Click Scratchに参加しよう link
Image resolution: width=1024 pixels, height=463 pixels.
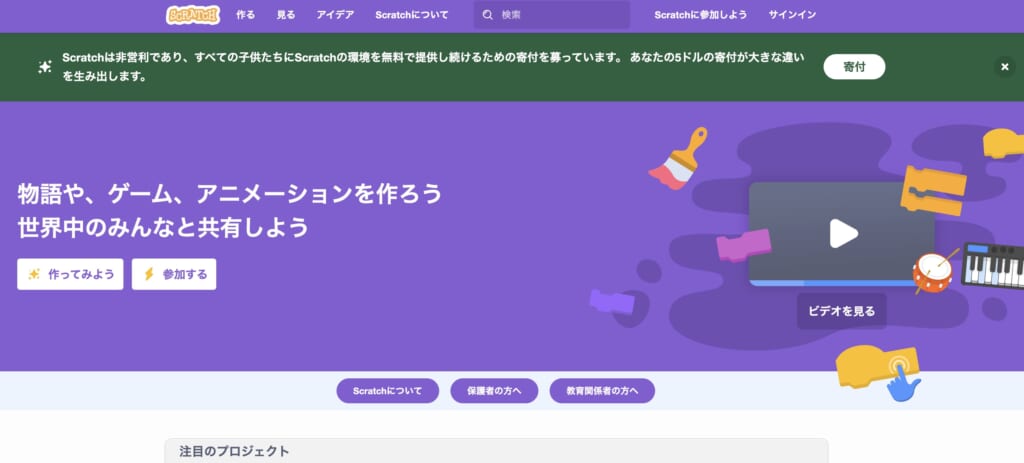tap(700, 15)
